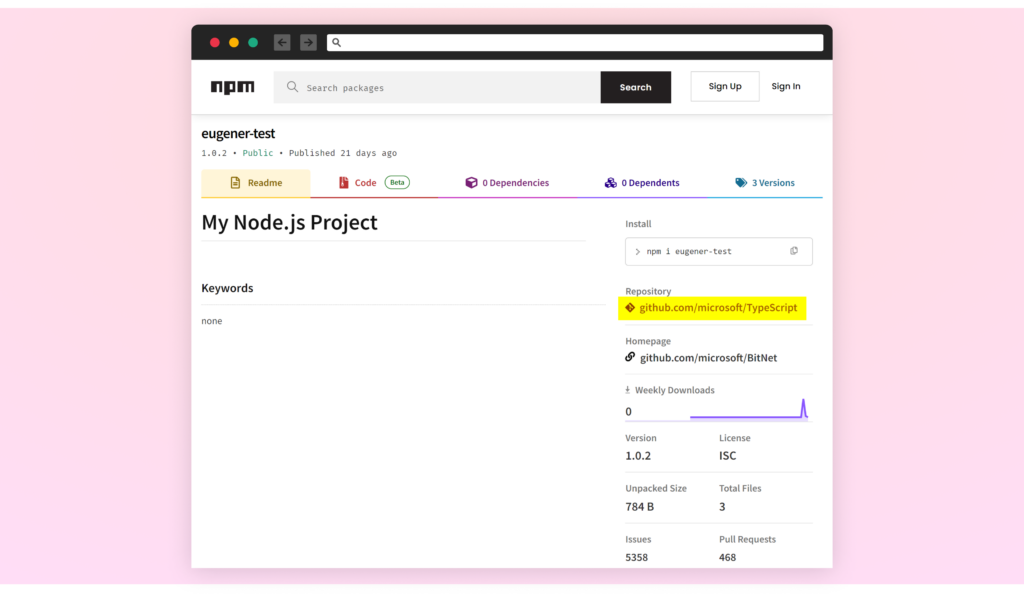Click the Code tab file icon
The height and width of the screenshot is (597, 1024).
344,183
